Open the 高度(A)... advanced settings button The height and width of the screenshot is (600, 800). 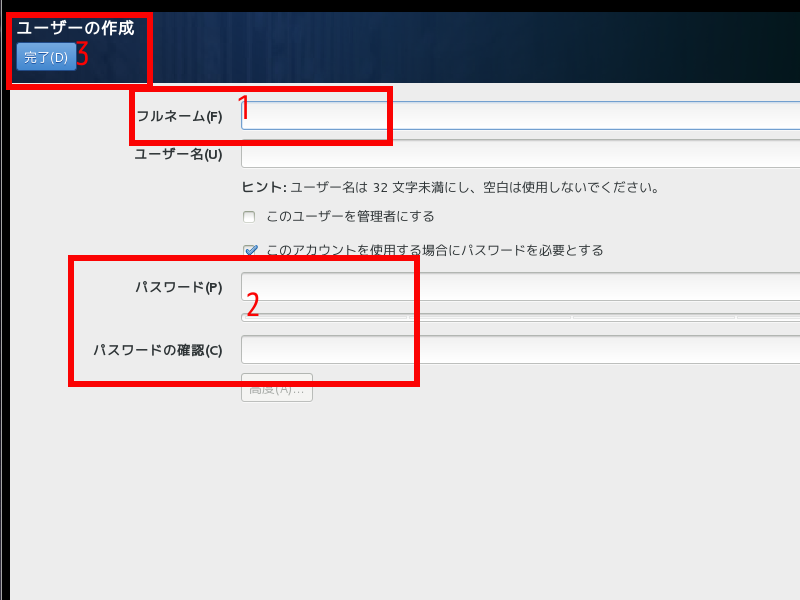pyautogui.click(x=277, y=388)
